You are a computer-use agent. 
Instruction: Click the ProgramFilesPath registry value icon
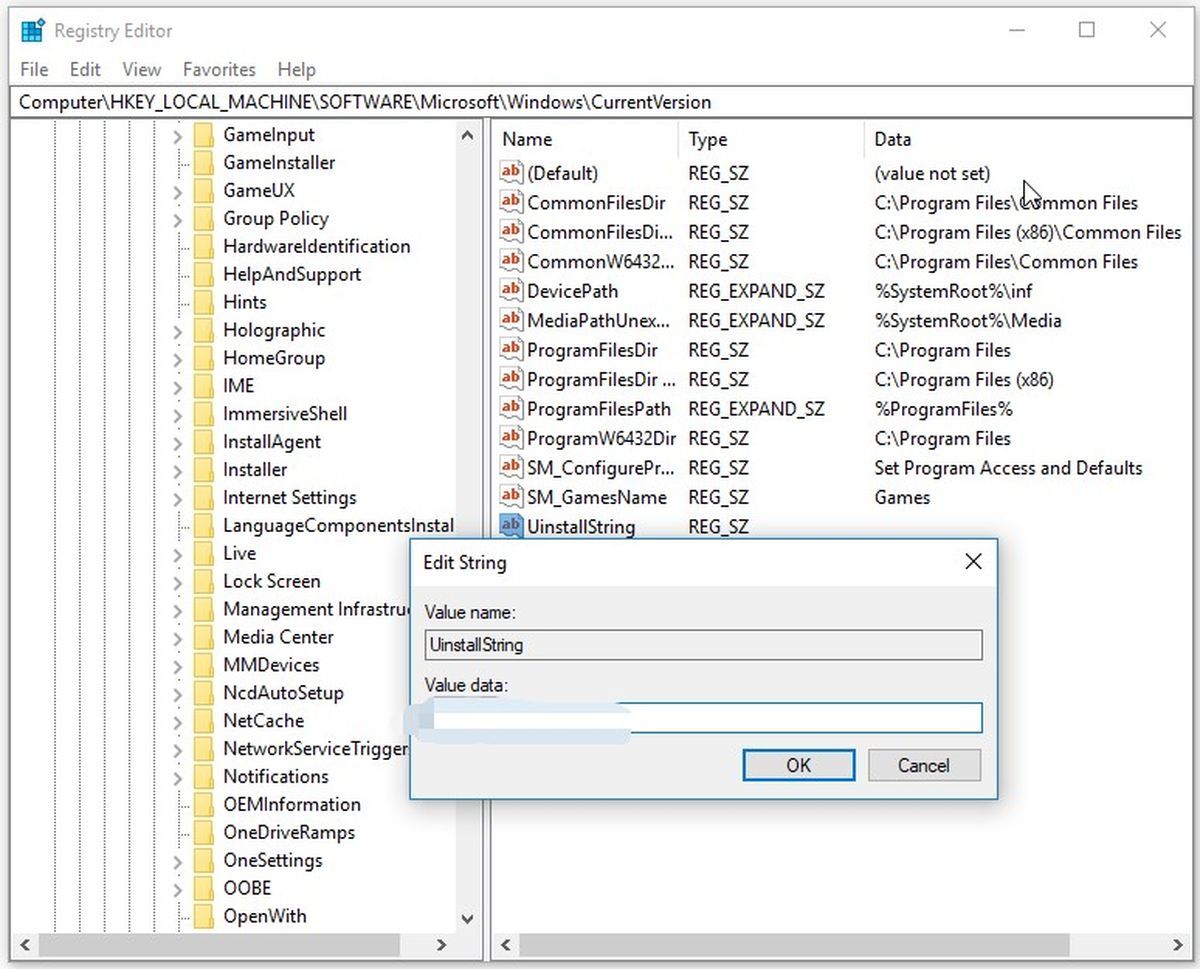tap(511, 409)
